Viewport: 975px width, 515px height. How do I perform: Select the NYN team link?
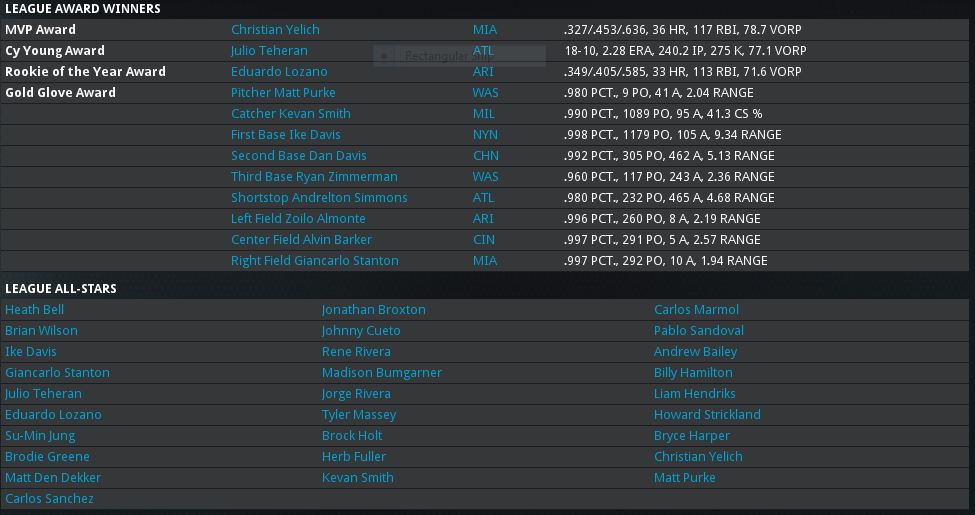485,135
